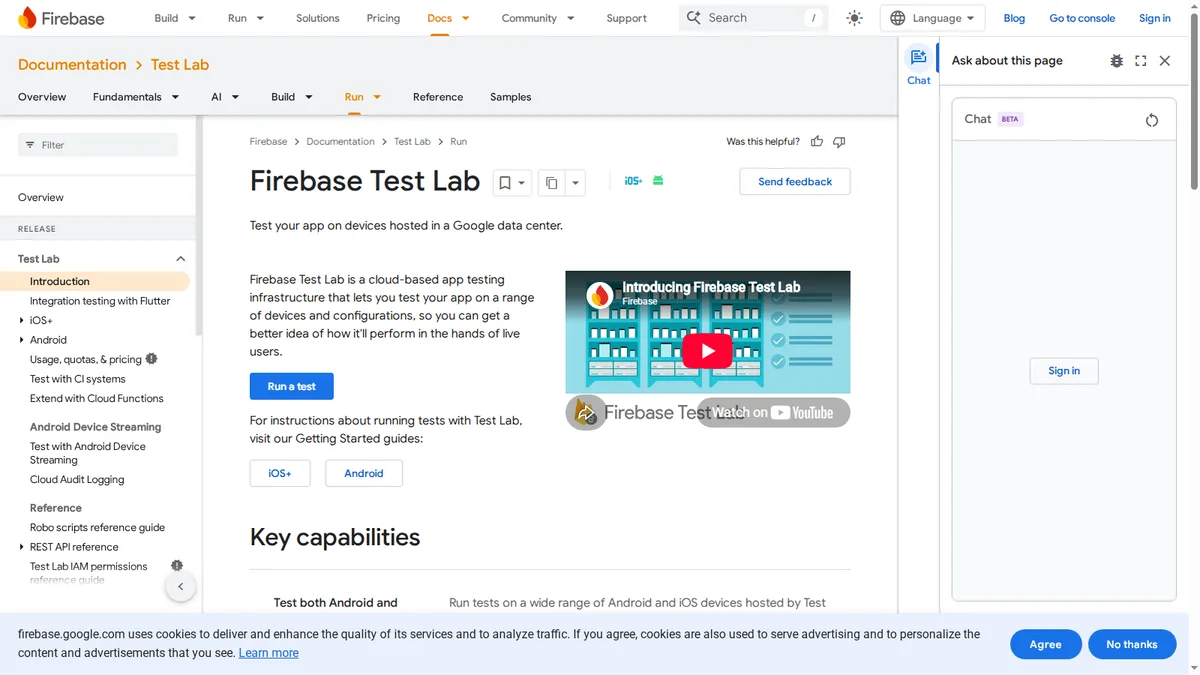
Task: Click the bug report icon in chat panel
Action: (1117, 61)
